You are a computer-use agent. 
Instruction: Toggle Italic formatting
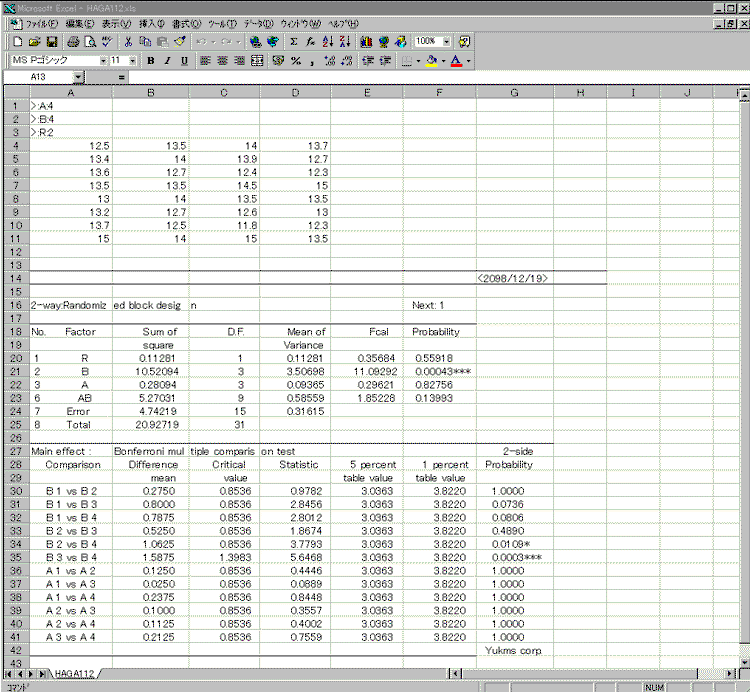tap(167, 60)
